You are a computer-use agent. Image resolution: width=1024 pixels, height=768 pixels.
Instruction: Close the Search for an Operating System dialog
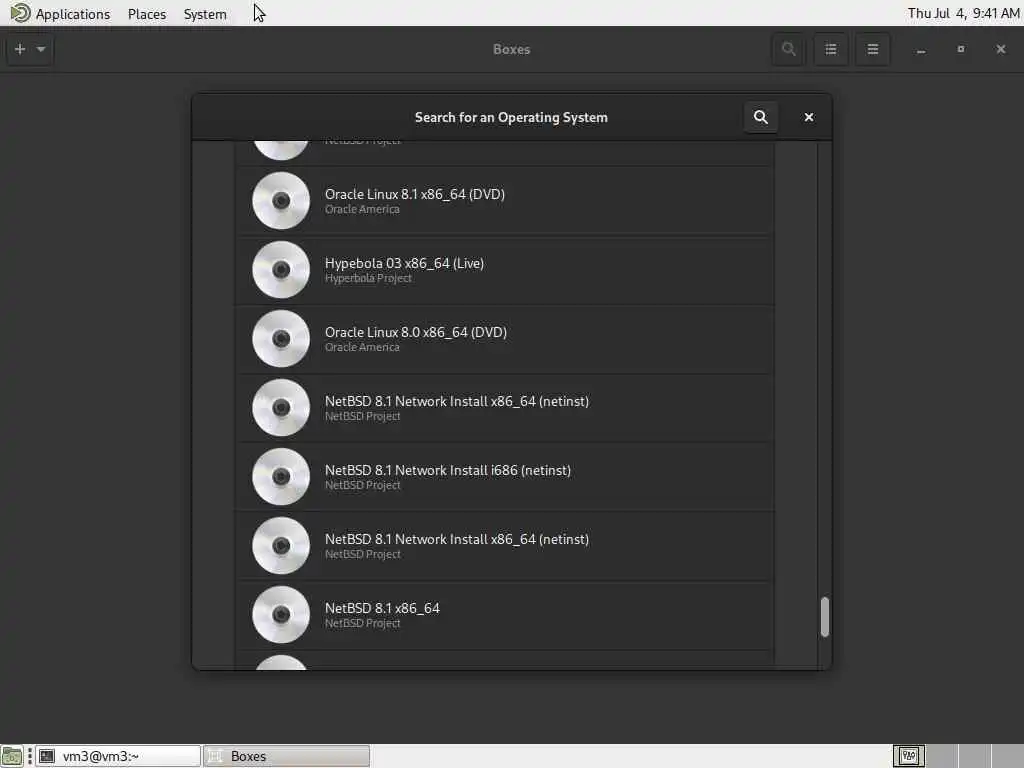click(x=808, y=118)
